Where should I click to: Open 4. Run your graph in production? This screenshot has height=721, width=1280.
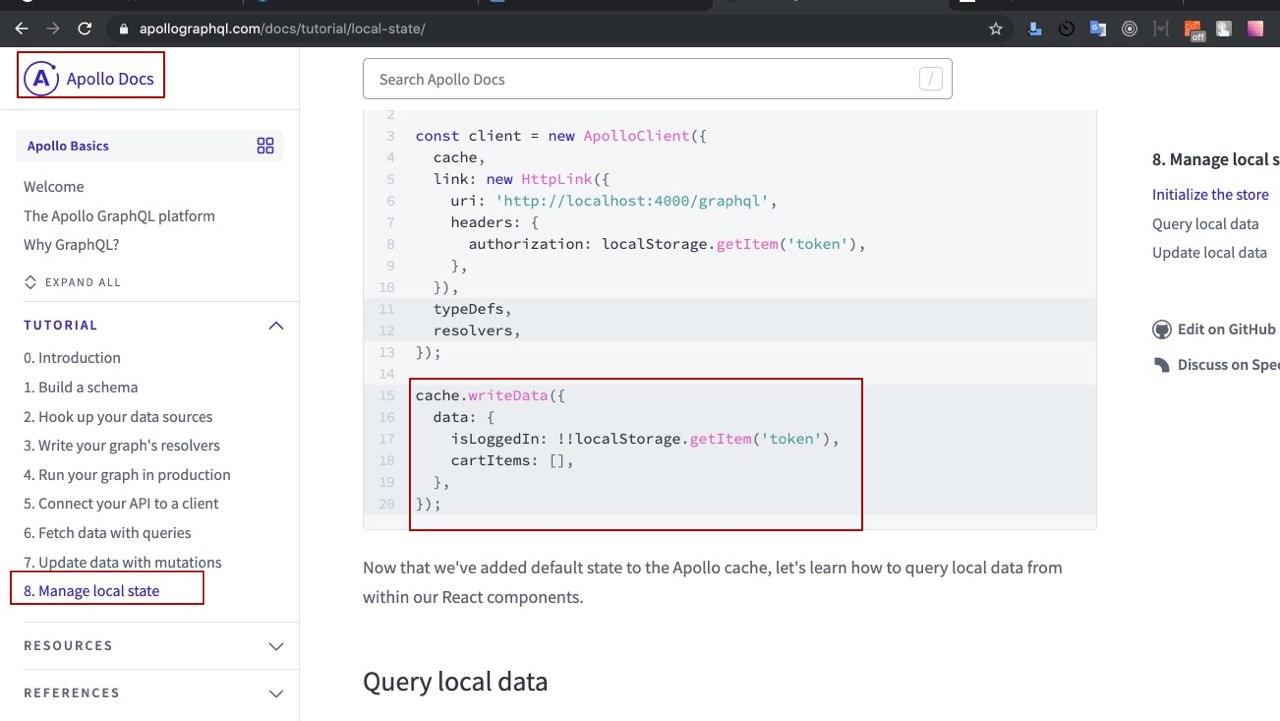pyautogui.click(x=127, y=475)
